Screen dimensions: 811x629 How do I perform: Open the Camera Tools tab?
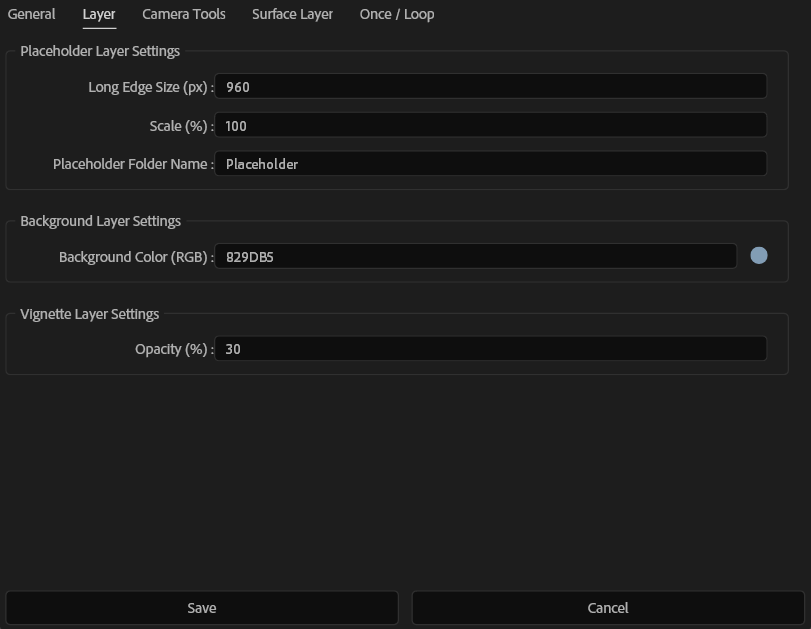point(183,14)
